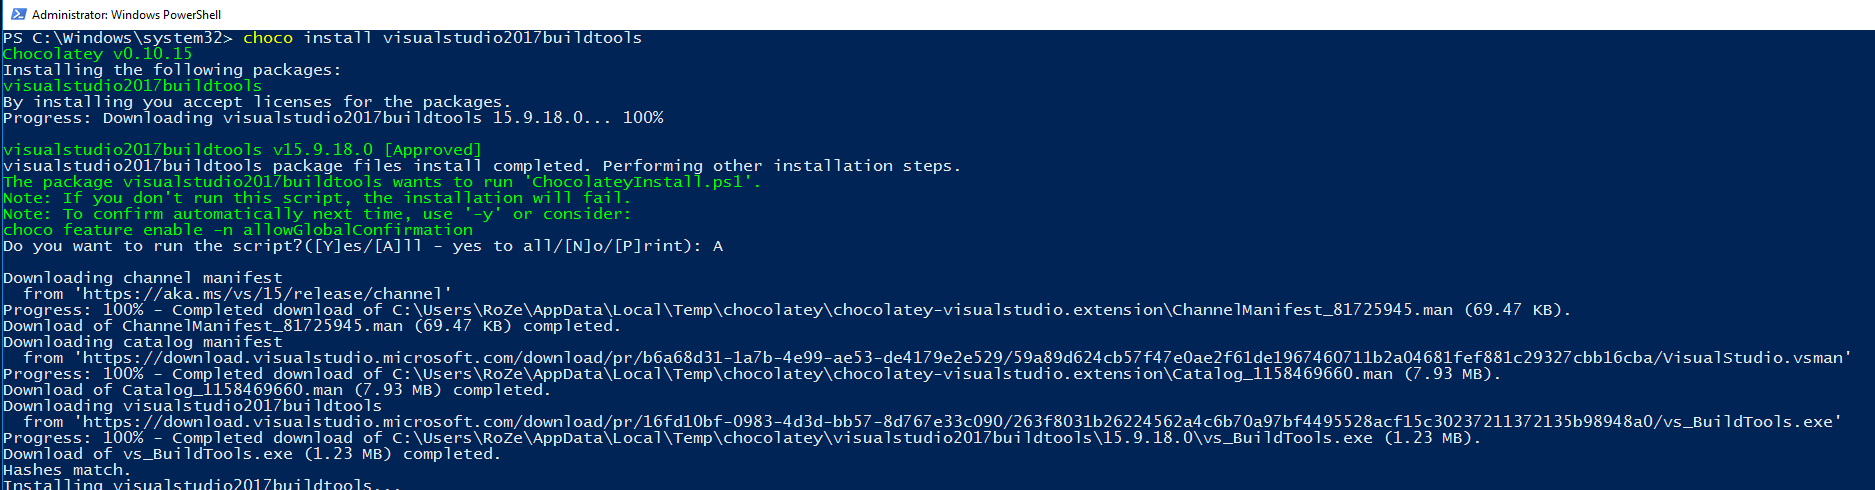Click the 'Installing visualstudio2017buildtools...' last line
The image size is (1875, 490).
(202, 484)
